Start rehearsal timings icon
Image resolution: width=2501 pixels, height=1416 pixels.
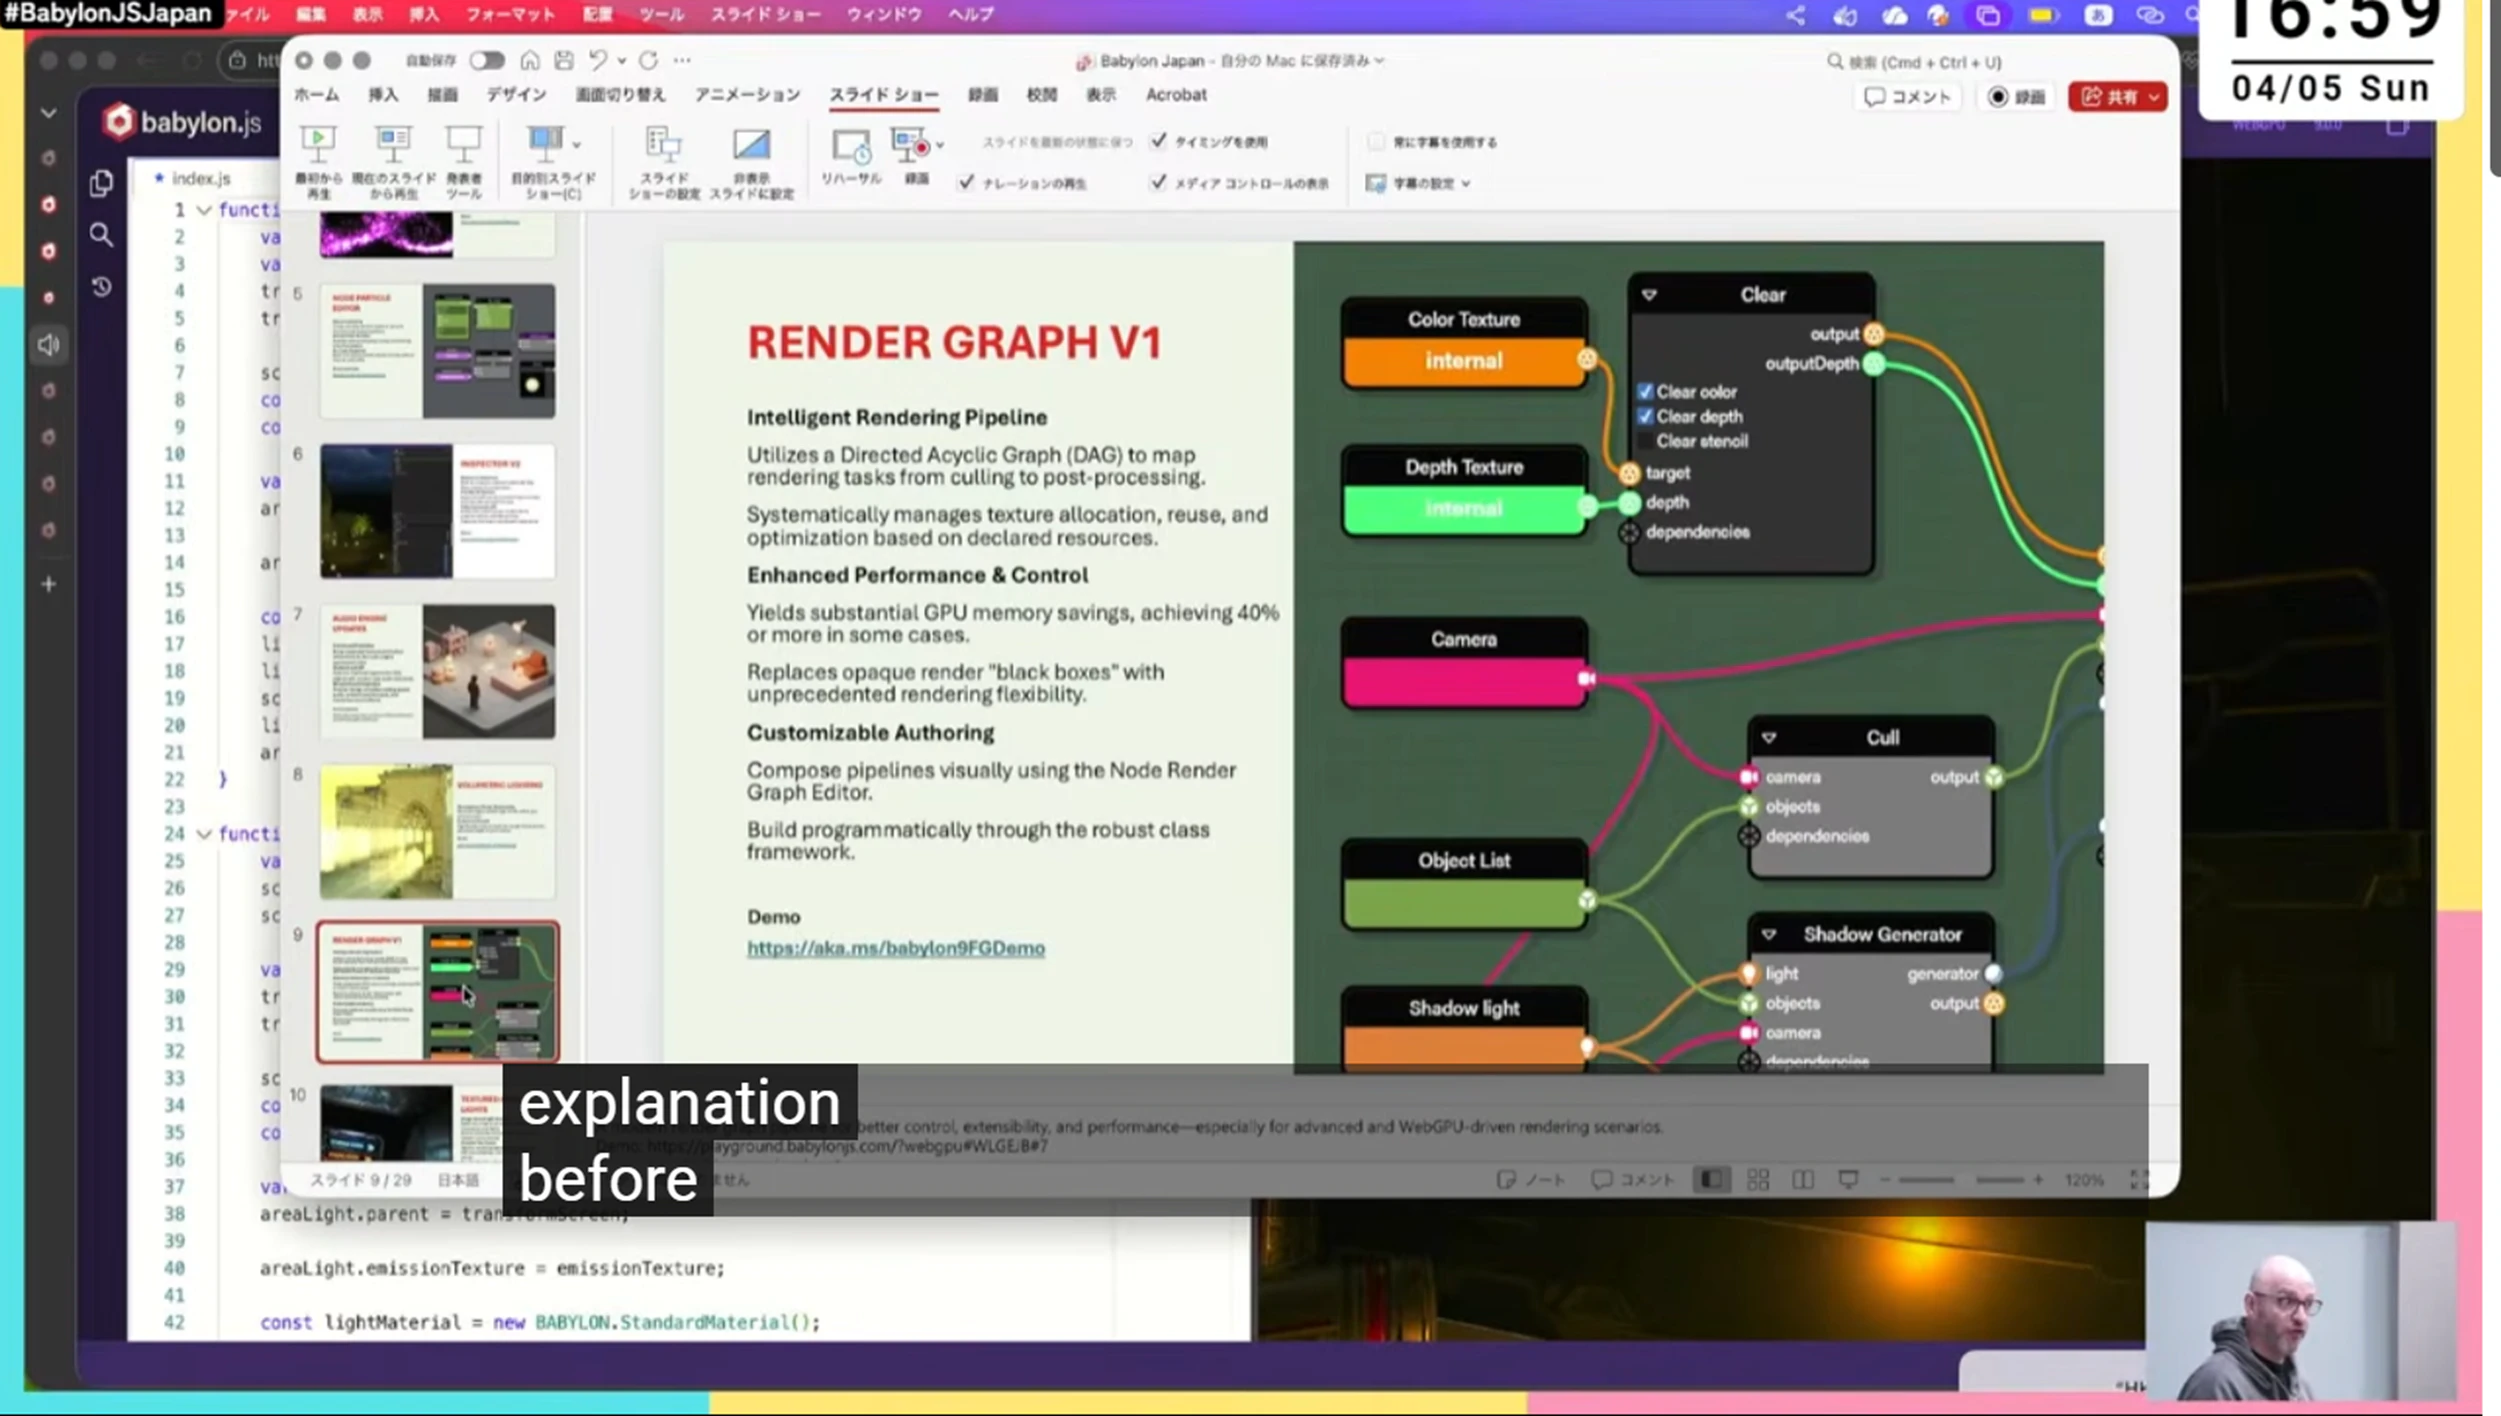[850, 147]
